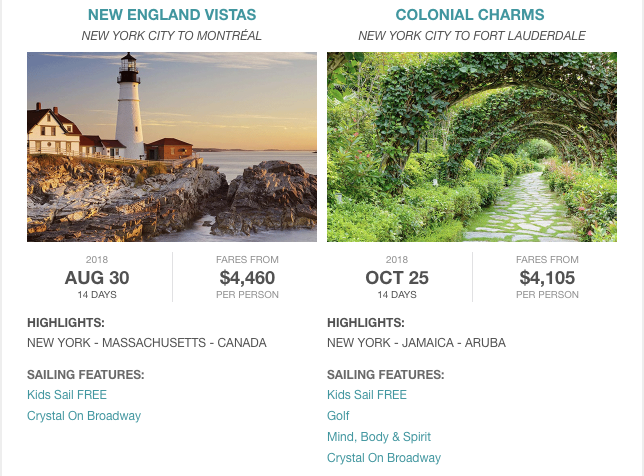This screenshot has height=476, width=644.
Task: Open Kids Sail FREE under Colonial Charms
Action: 367,395
